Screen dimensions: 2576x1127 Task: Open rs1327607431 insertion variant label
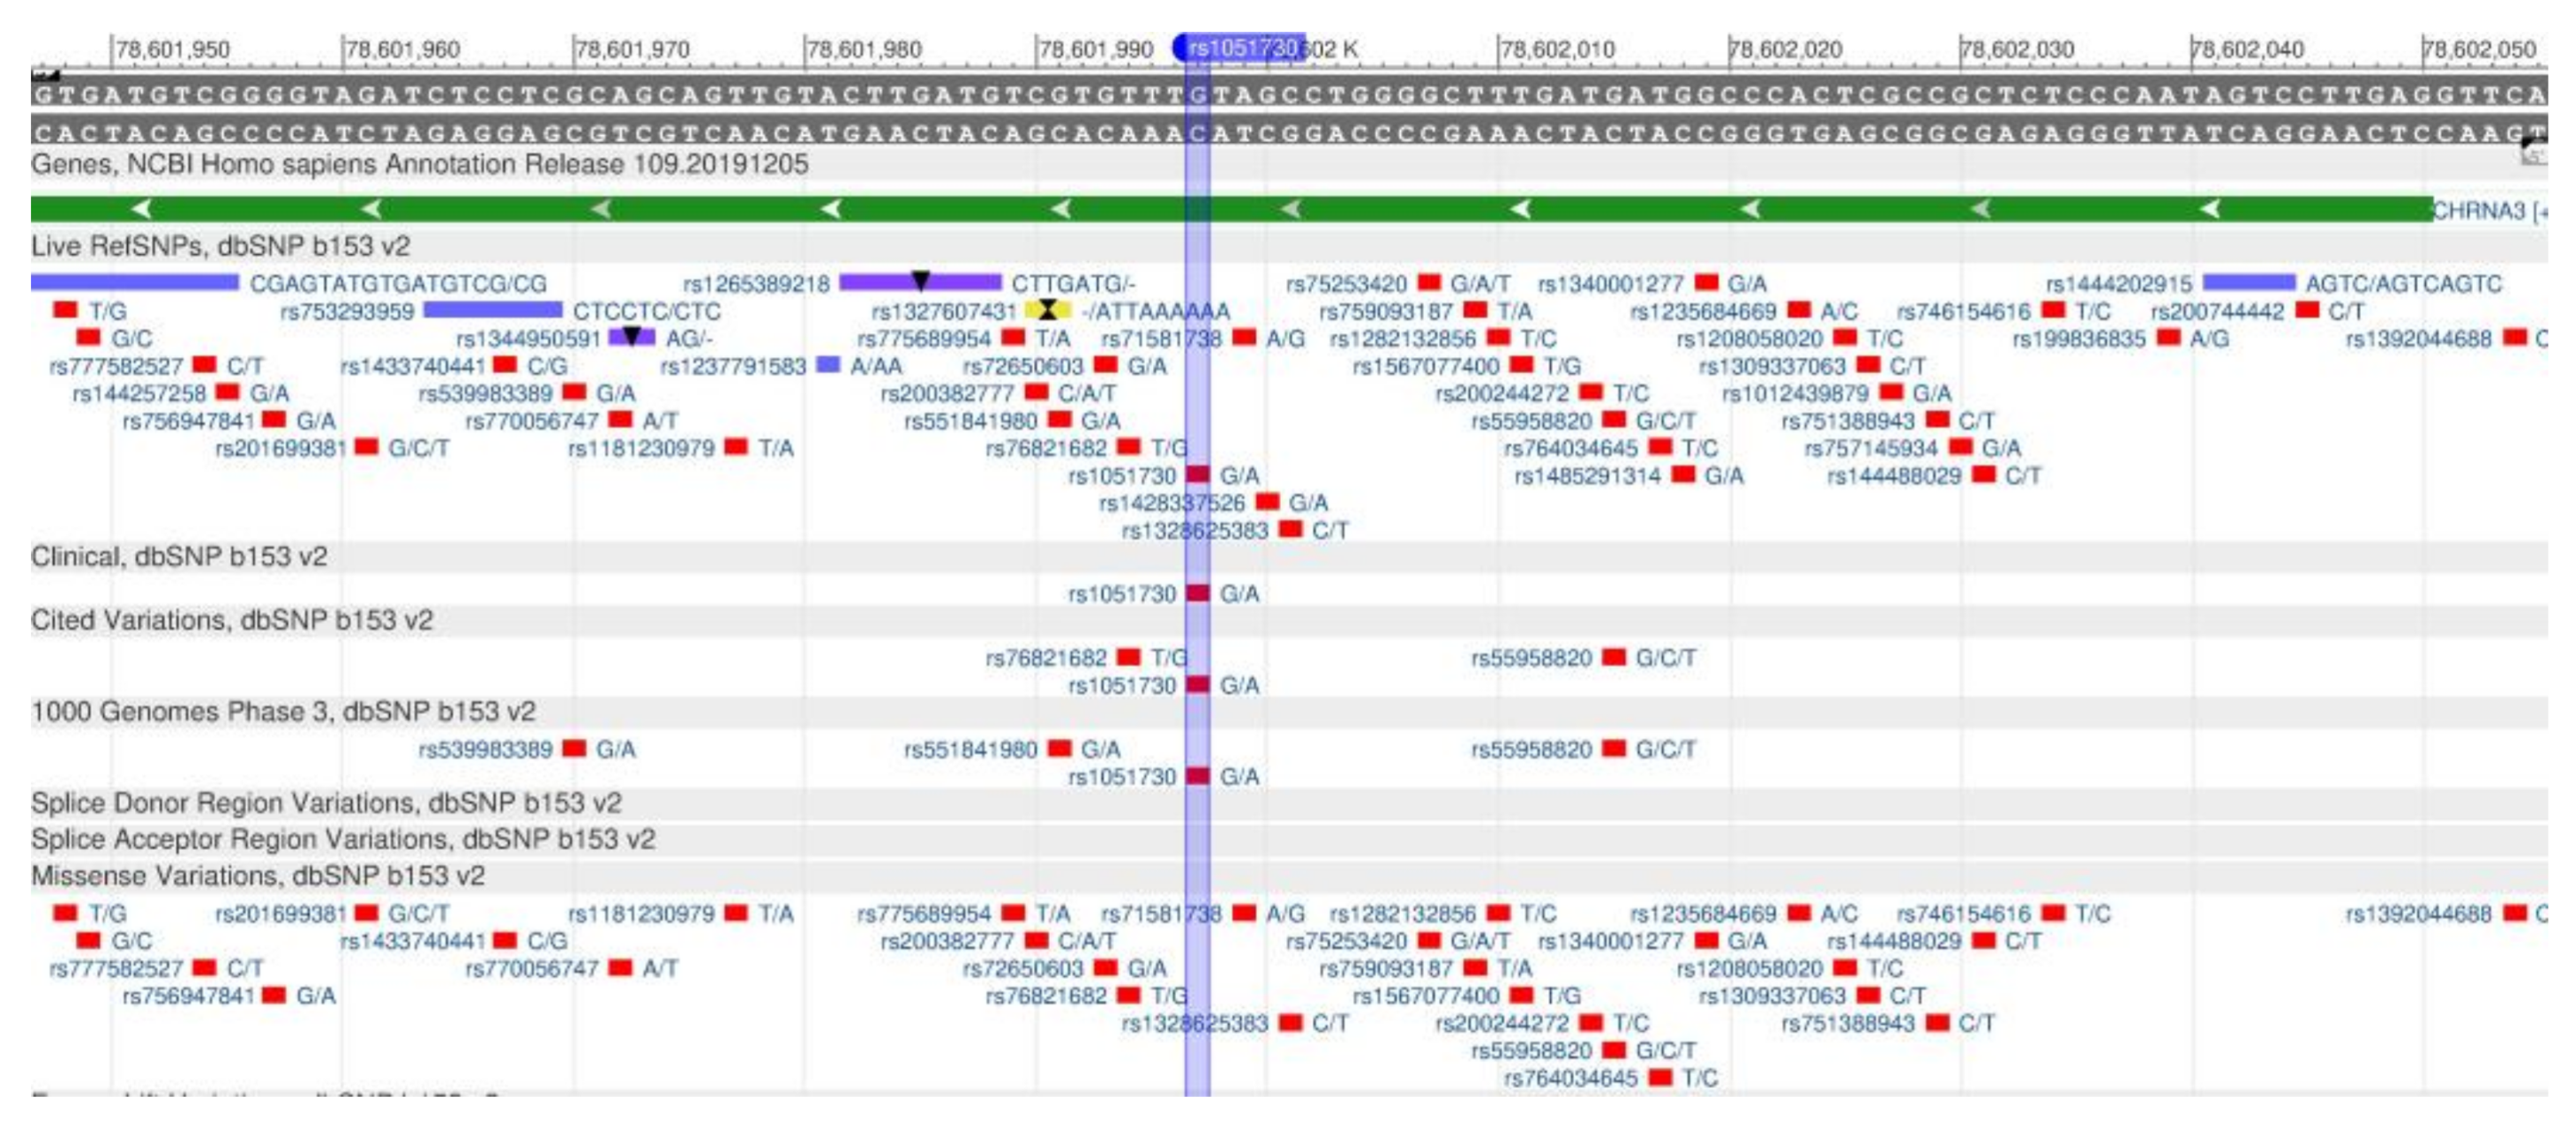click(x=944, y=312)
